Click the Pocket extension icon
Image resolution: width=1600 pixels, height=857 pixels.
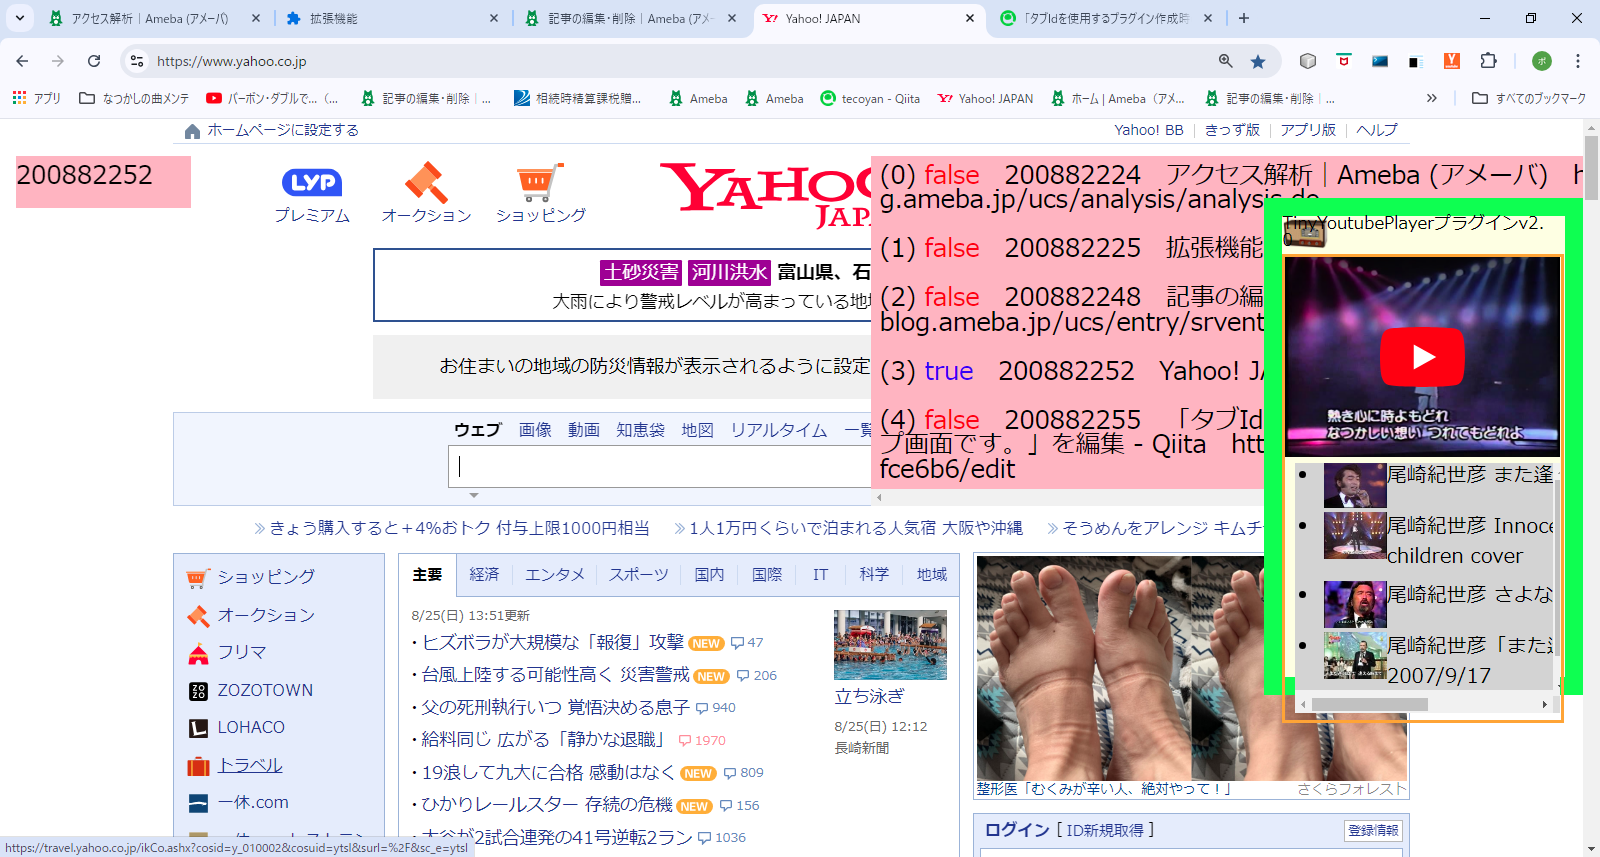(1344, 61)
